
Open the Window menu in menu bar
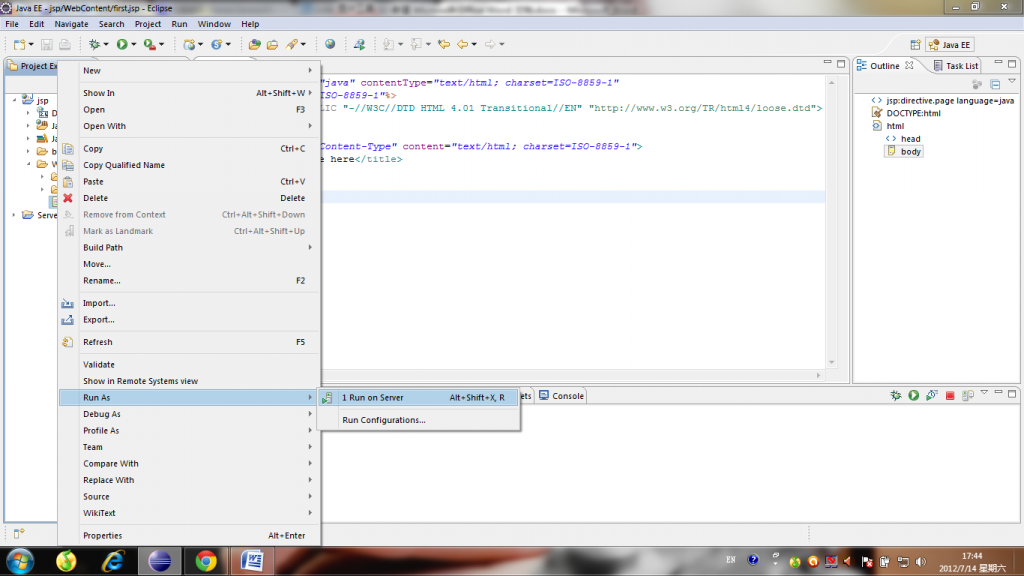[214, 24]
